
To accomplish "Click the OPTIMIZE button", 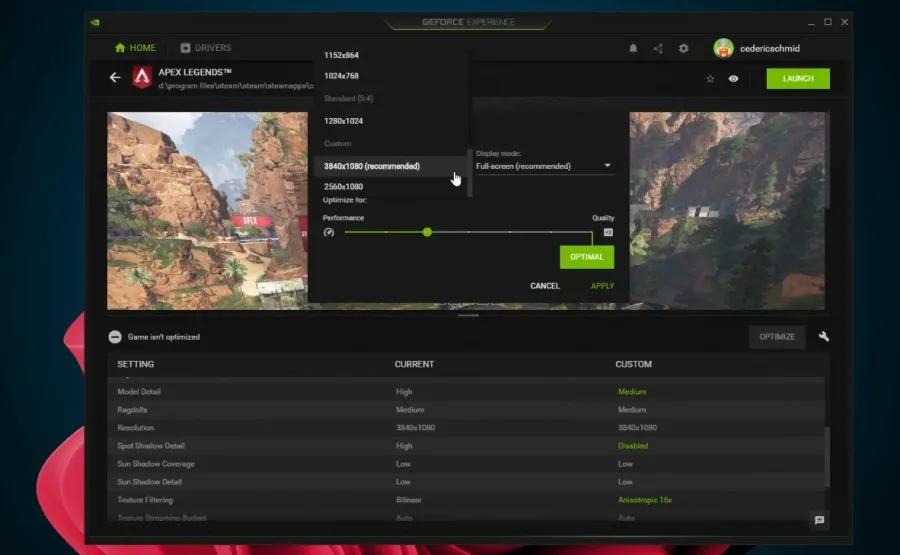I will point(777,337).
